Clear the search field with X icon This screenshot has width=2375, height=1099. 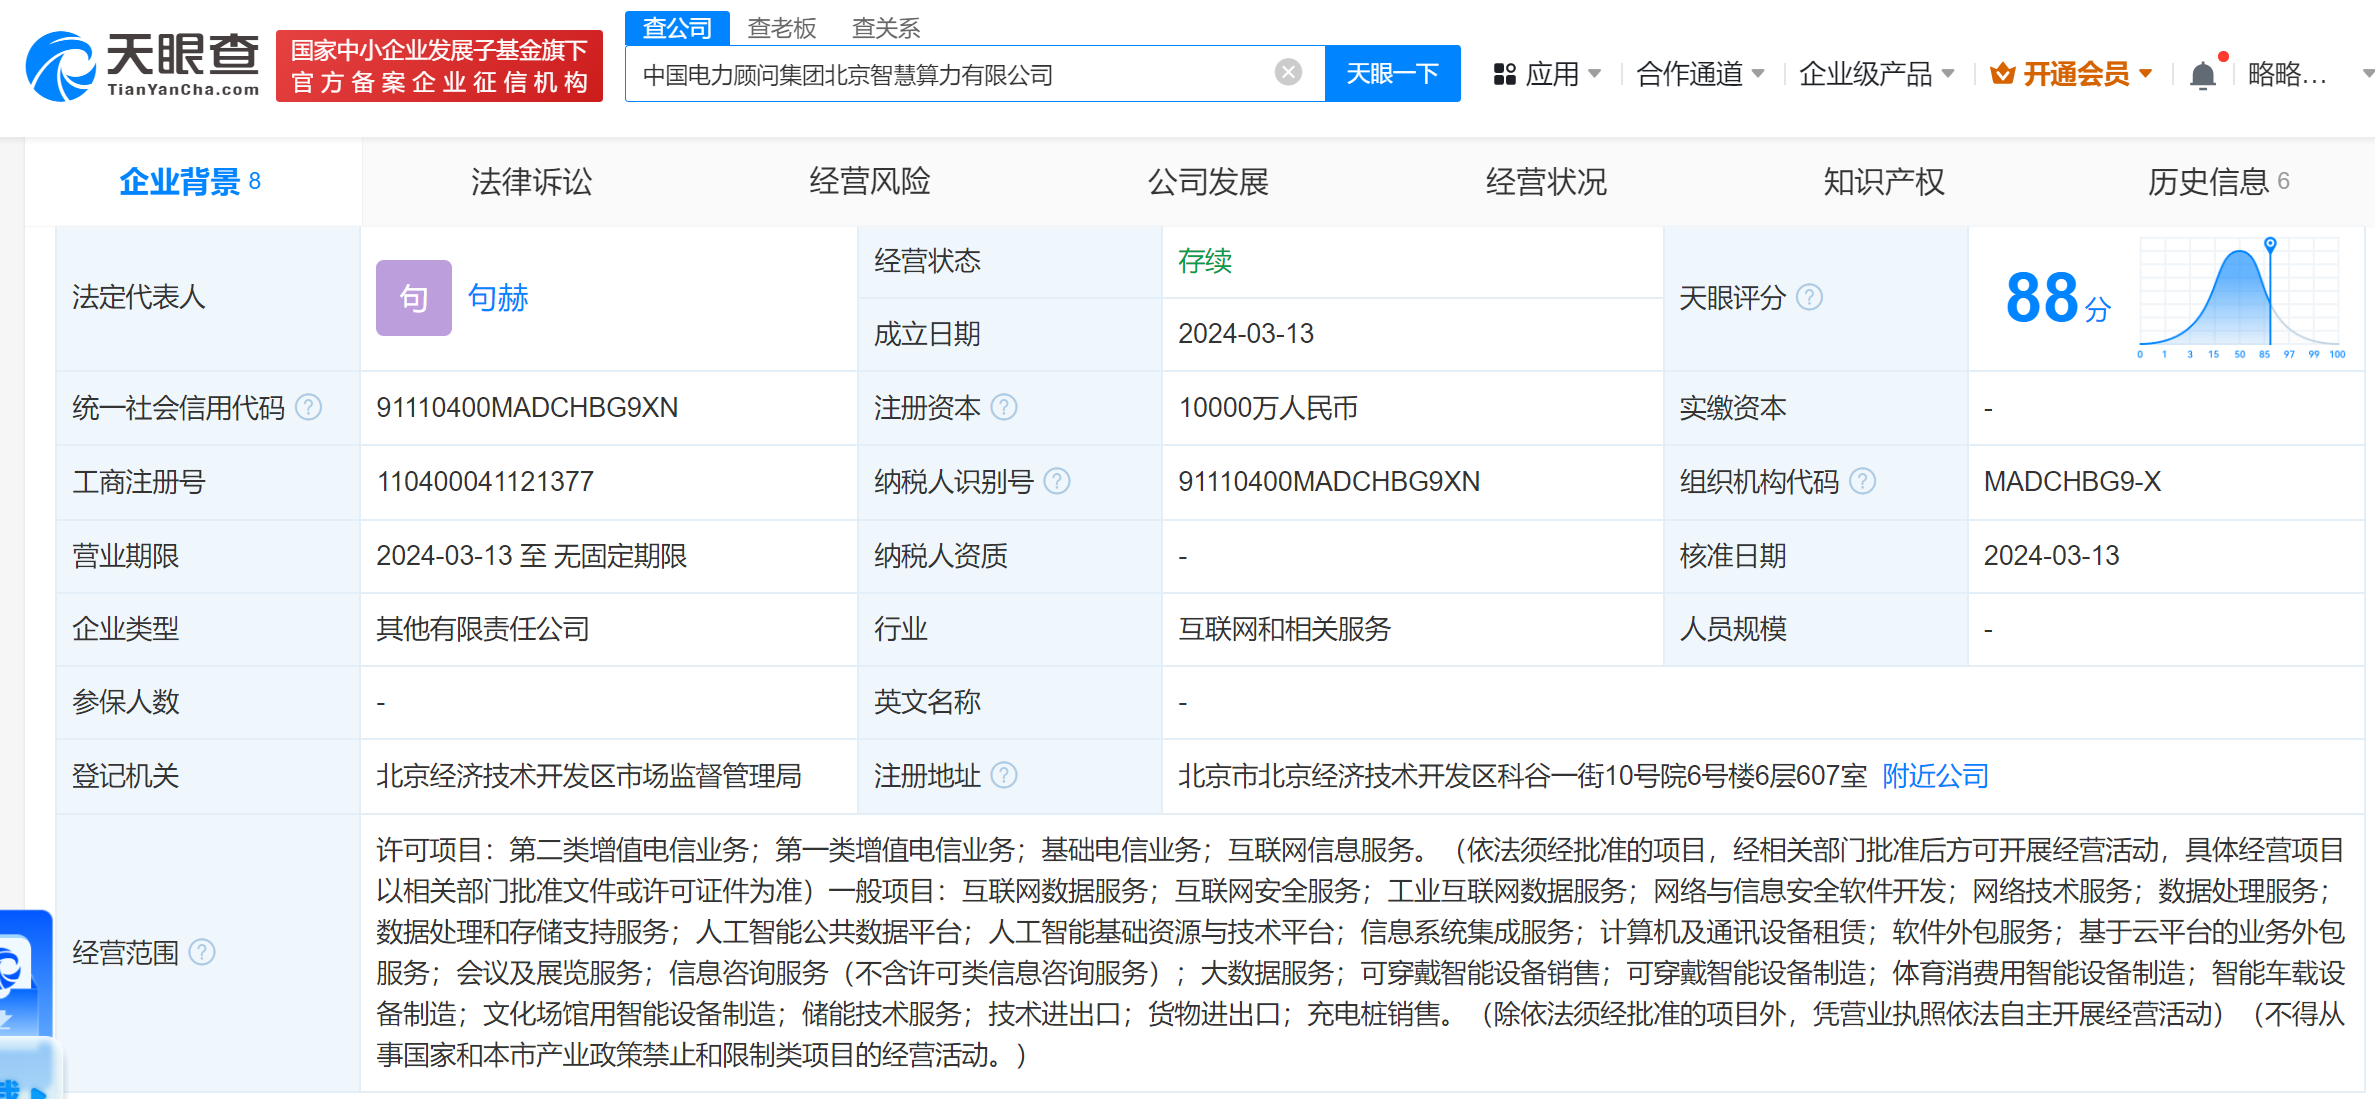1288,72
